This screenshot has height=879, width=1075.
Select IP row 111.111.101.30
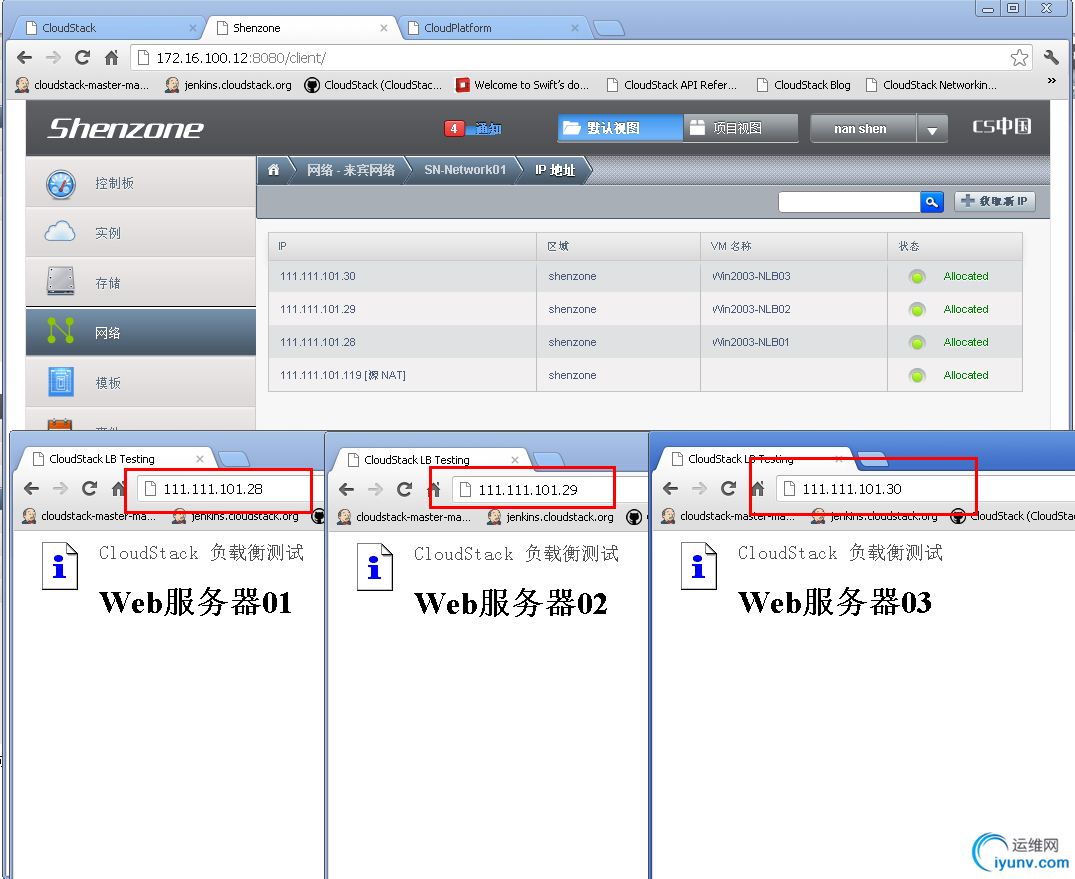tap(645, 276)
